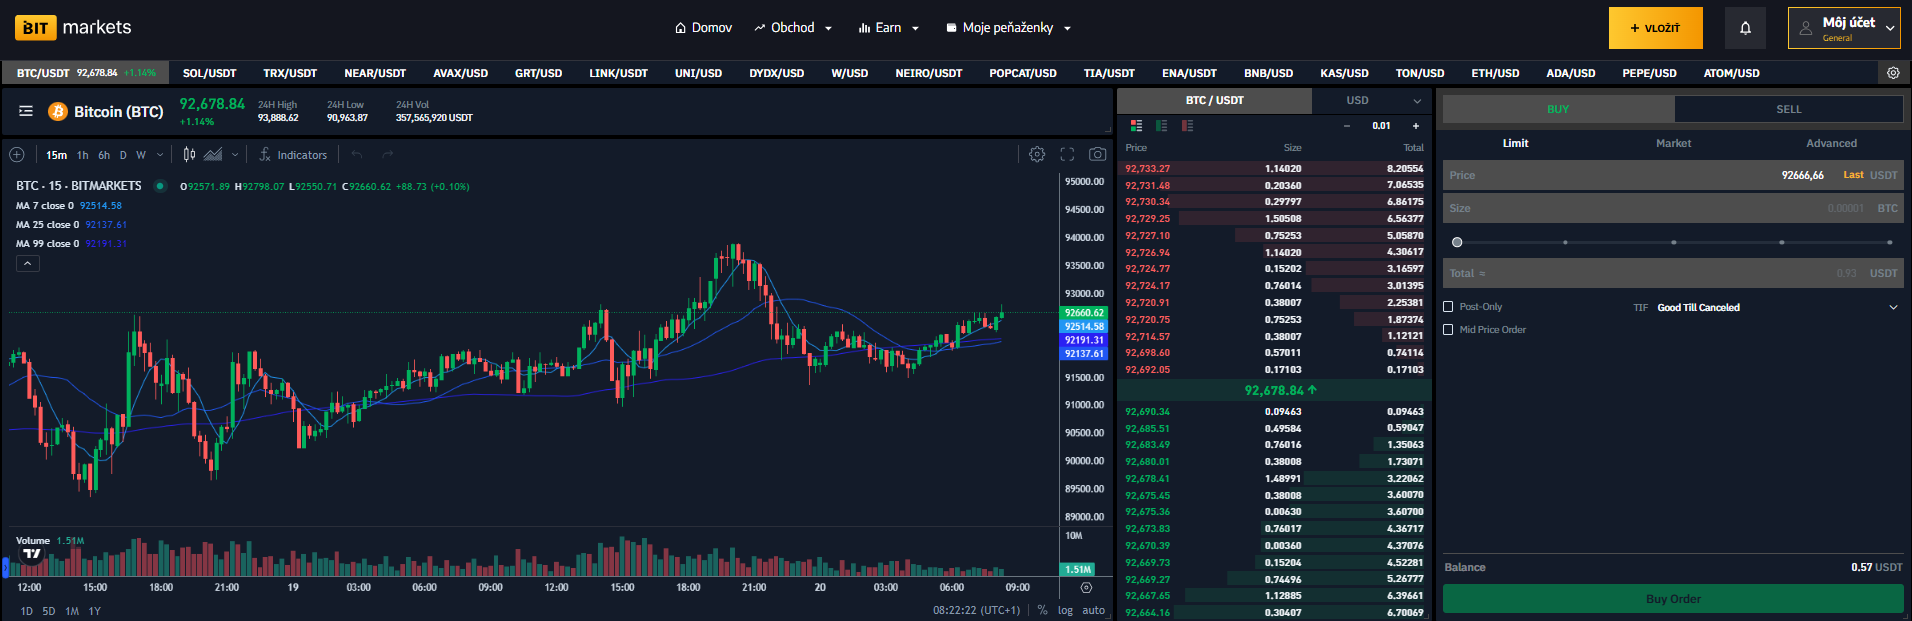Expand the Obchod menu dropdown

click(x=794, y=28)
